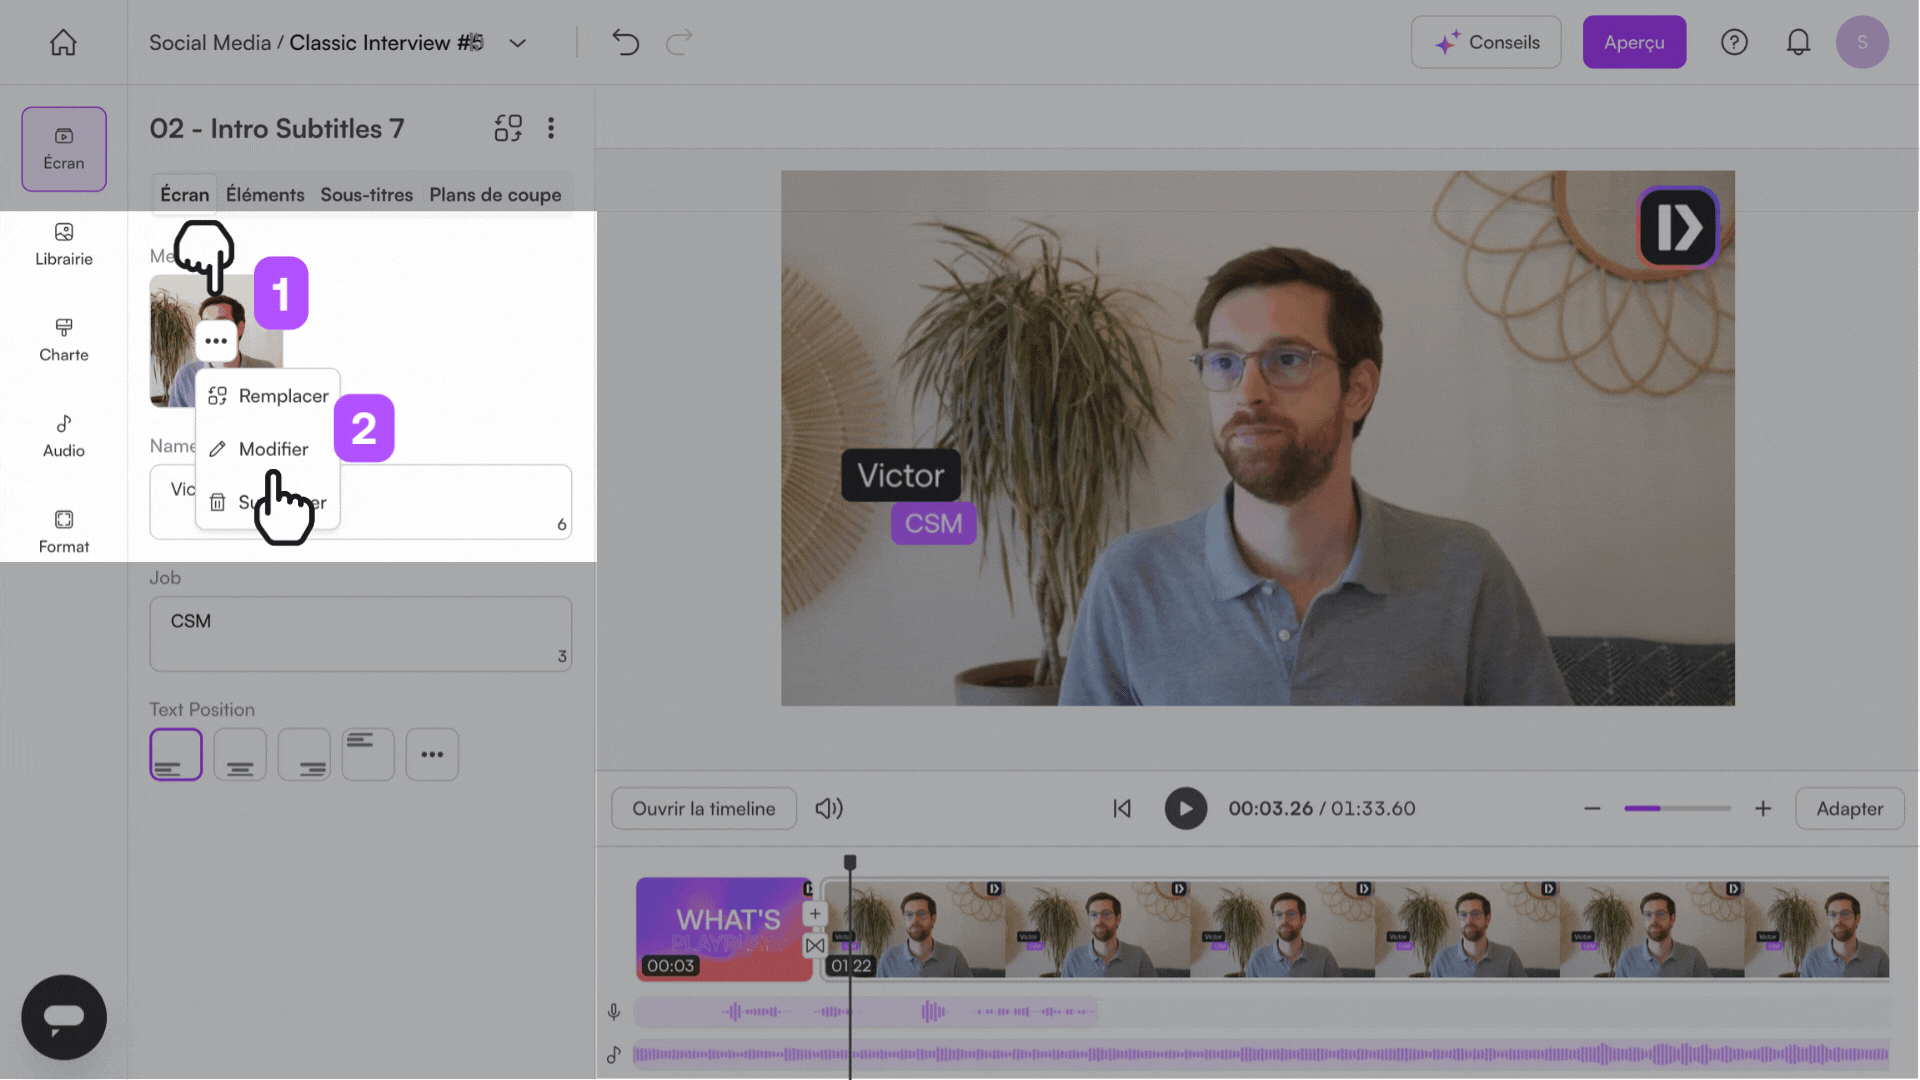The width and height of the screenshot is (1920, 1080).
Task: Choose Modifier in the media context menu
Action: [272, 449]
